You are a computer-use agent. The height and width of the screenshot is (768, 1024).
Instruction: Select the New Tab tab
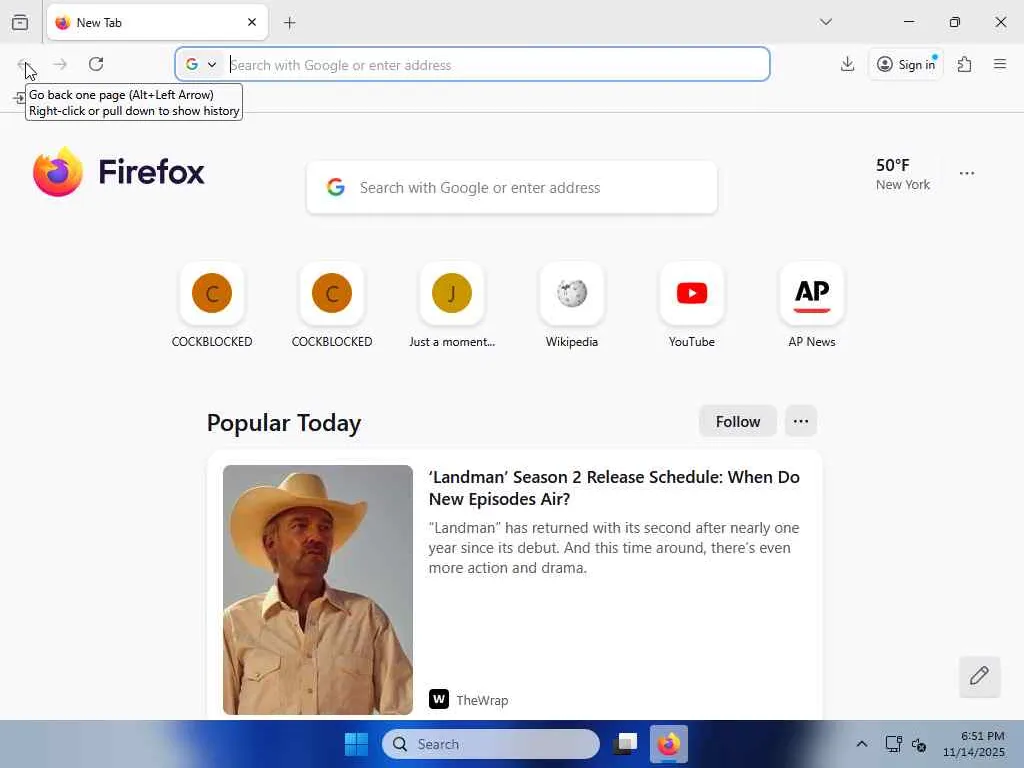click(157, 22)
